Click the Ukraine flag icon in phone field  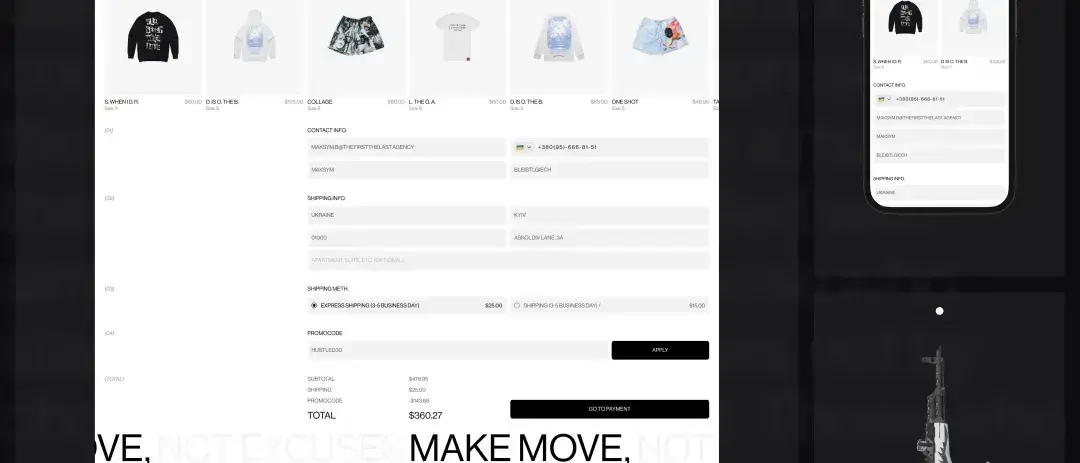pyautogui.click(x=520, y=147)
